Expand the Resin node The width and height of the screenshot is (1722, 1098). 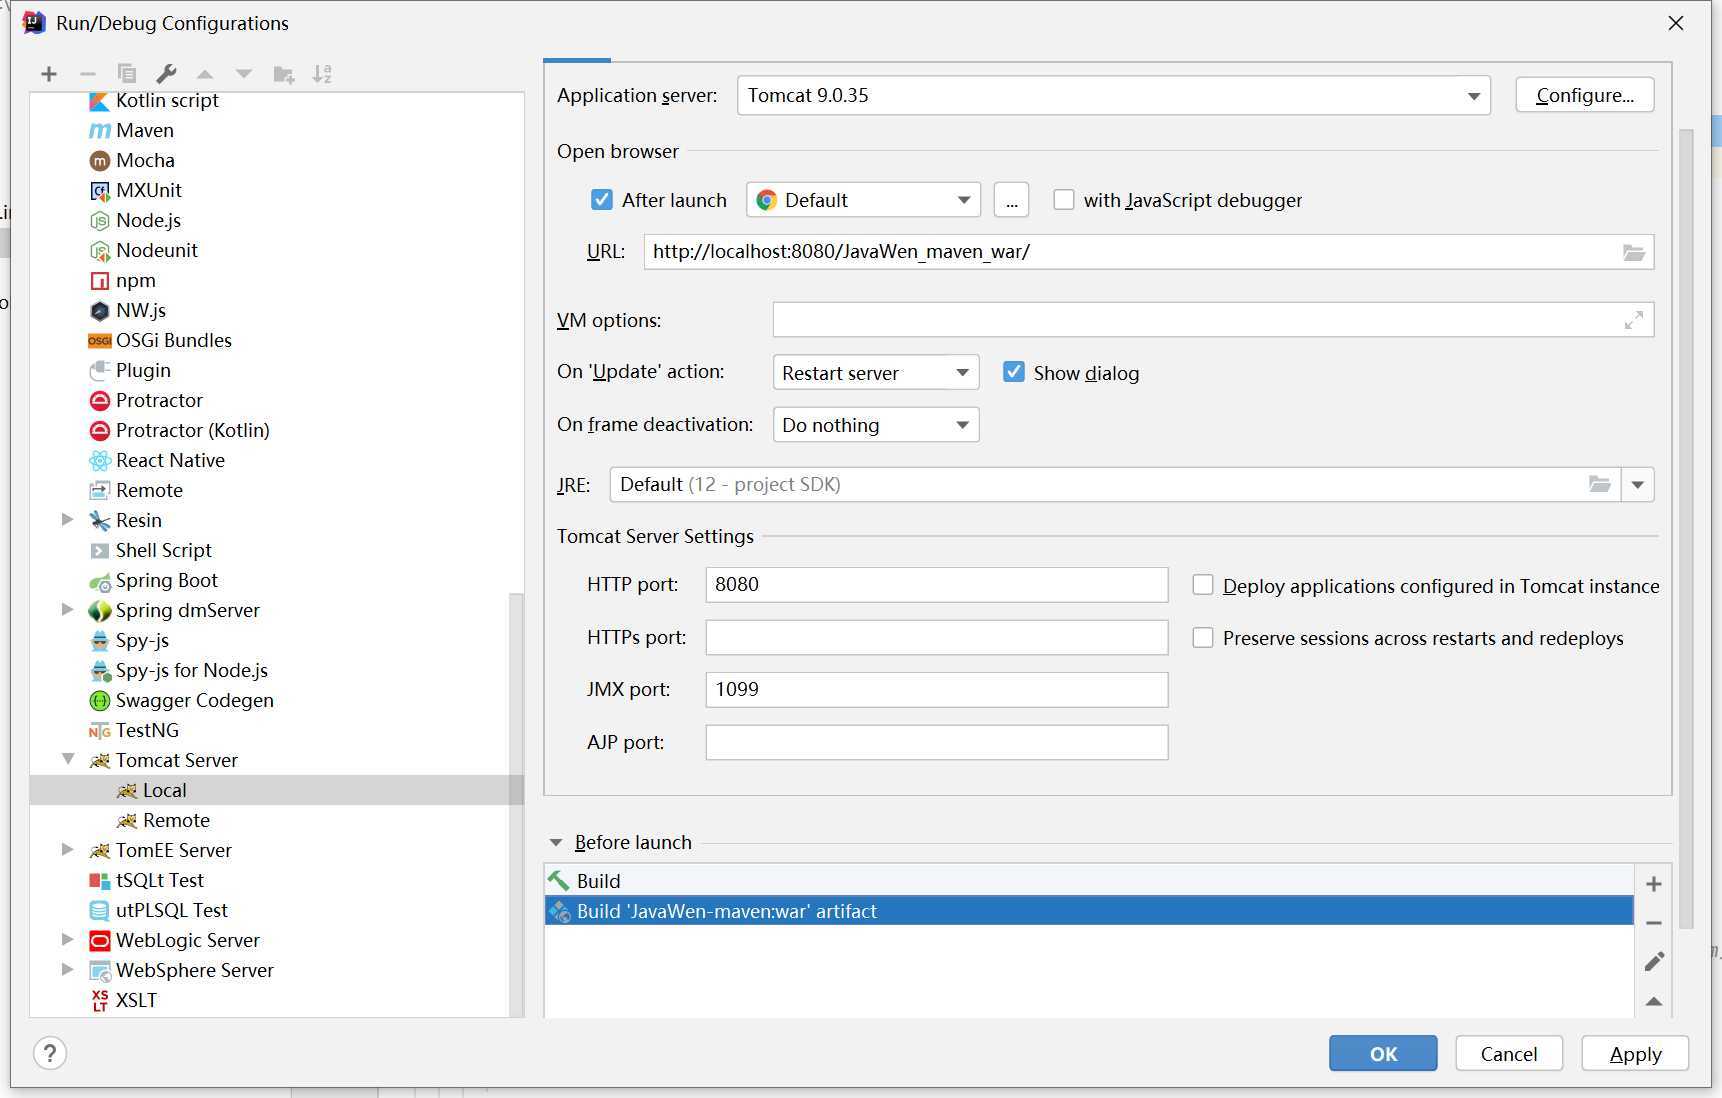68,519
